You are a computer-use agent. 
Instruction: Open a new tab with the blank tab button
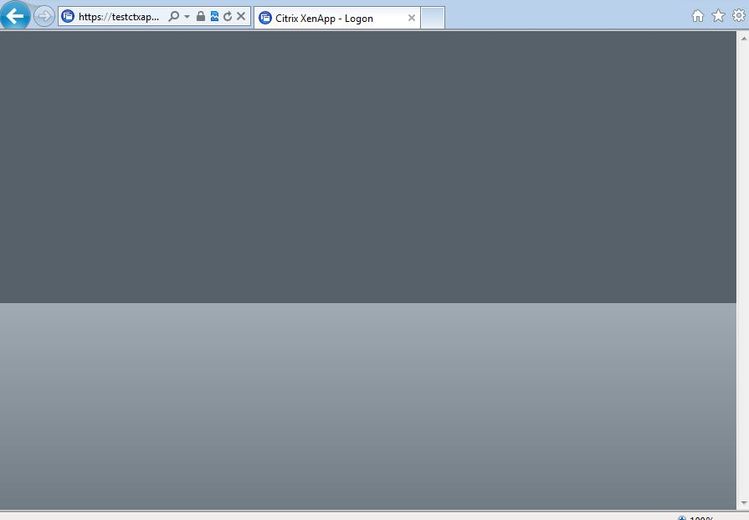point(432,18)
